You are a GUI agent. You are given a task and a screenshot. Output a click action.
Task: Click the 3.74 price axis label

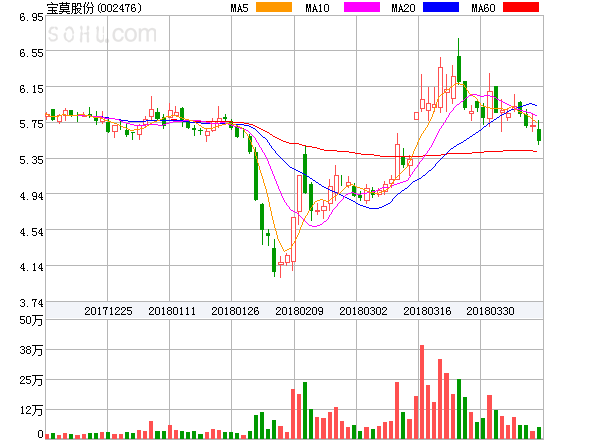(x=31, y=303)
